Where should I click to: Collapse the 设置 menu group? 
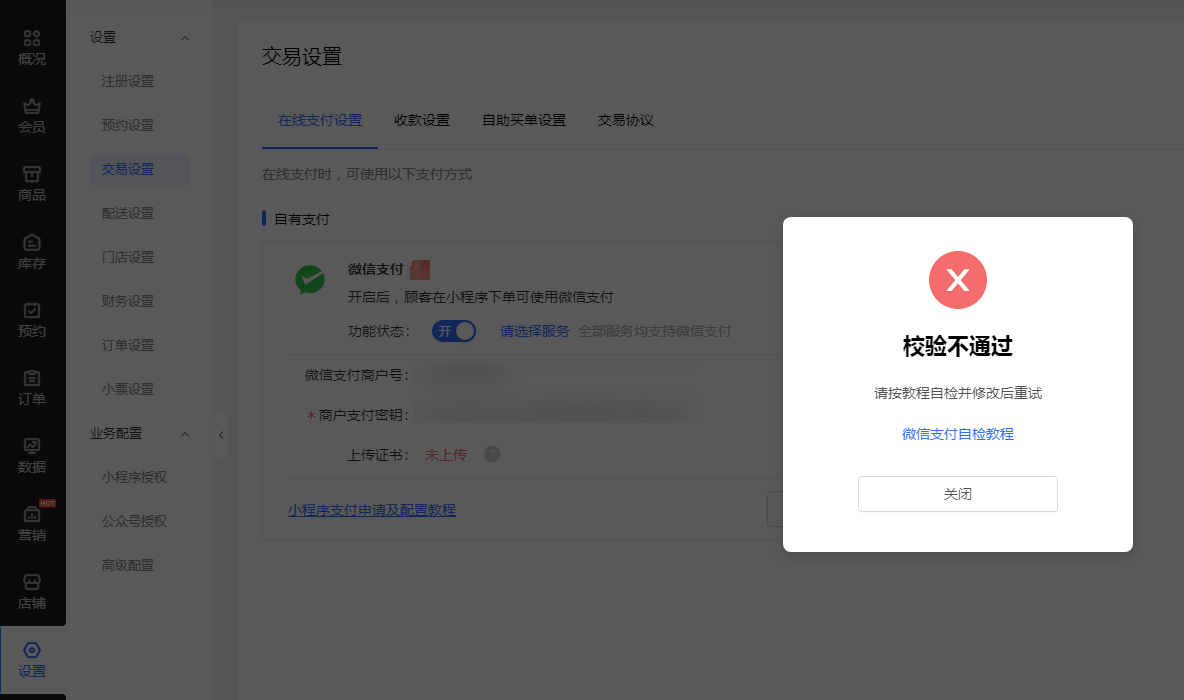coord(185,38)
